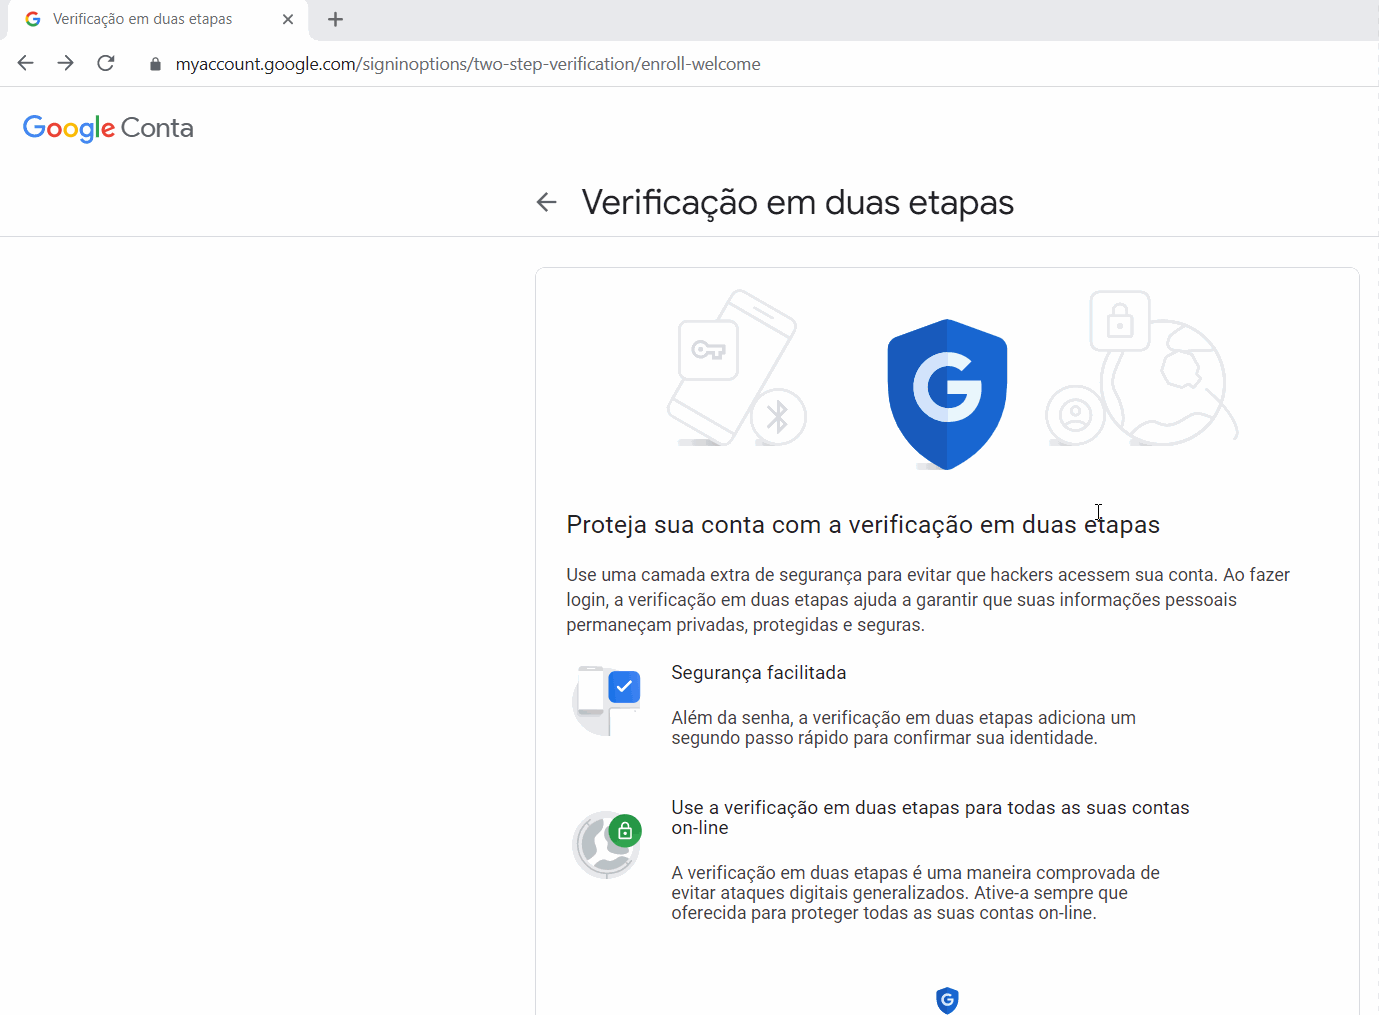Image resolution: width=1379 pixels, height=1015 pixels.
Task: Click back arrow beside Verificação em duas etapas
Action: pyautogui.click(x=546, y=202)
